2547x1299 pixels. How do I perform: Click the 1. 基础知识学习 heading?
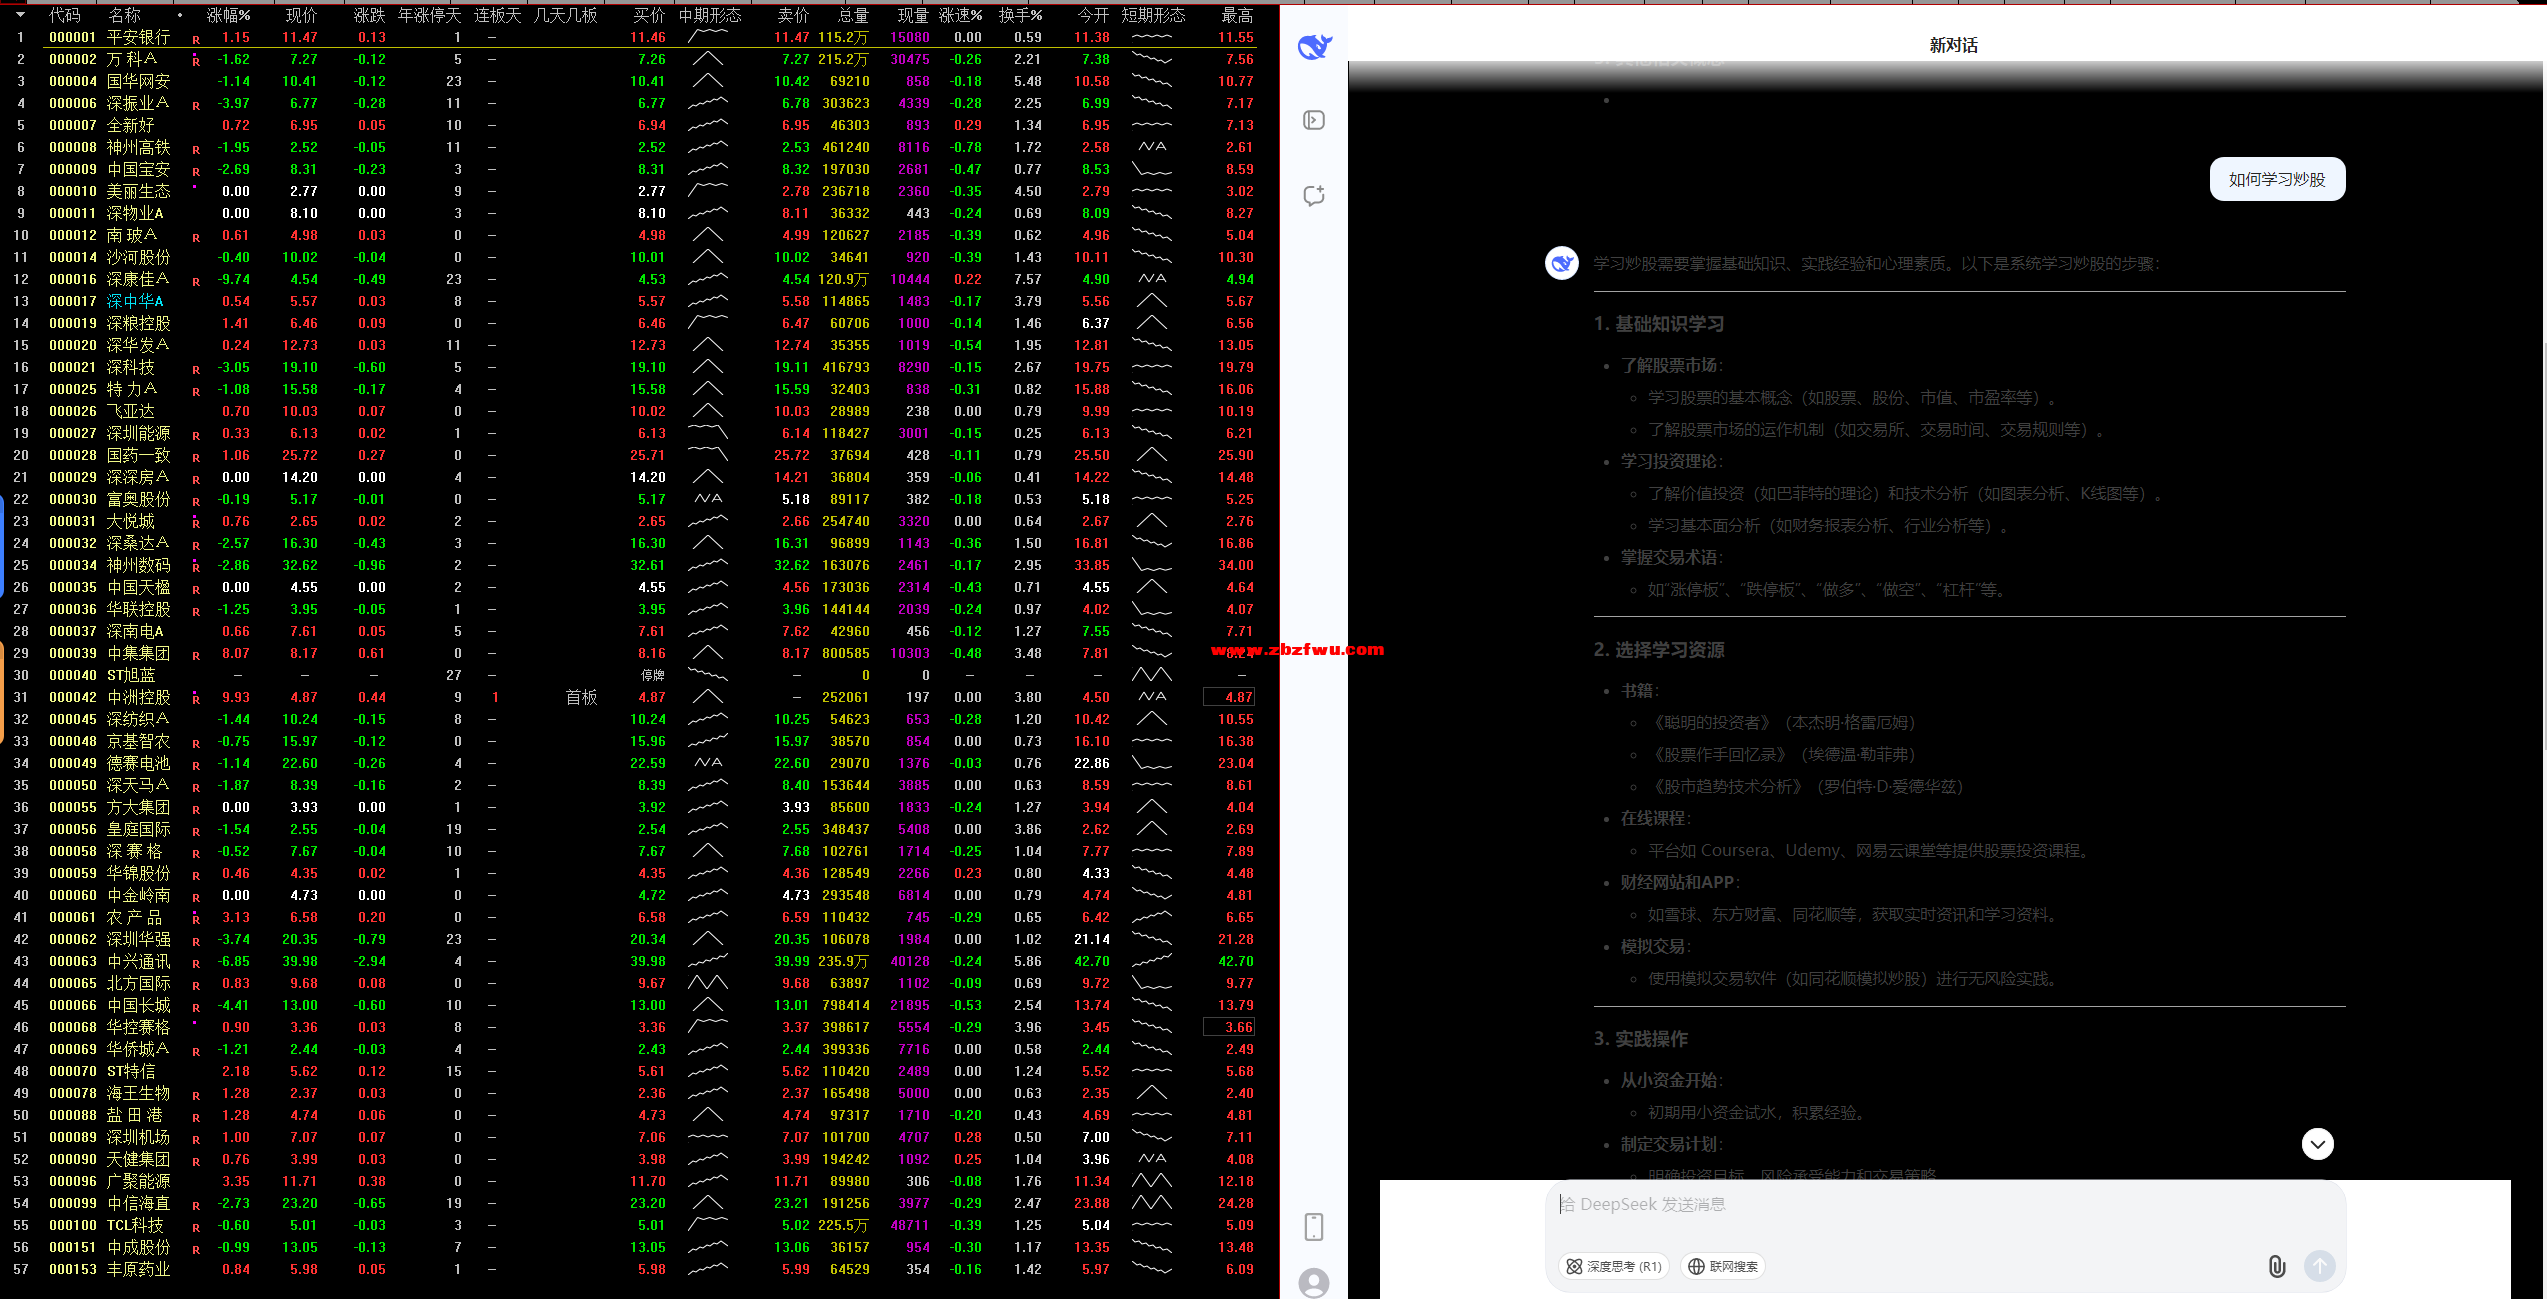point(1659,324)
